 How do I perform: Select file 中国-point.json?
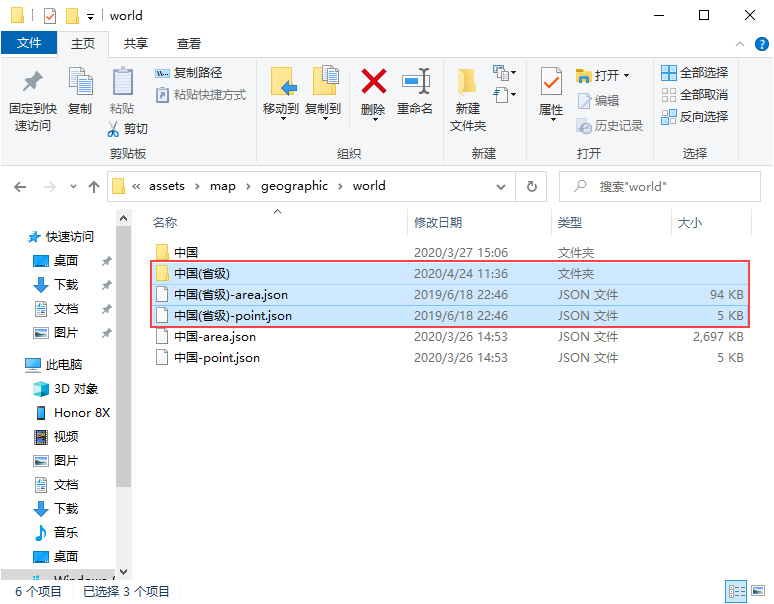pos(450,358)
